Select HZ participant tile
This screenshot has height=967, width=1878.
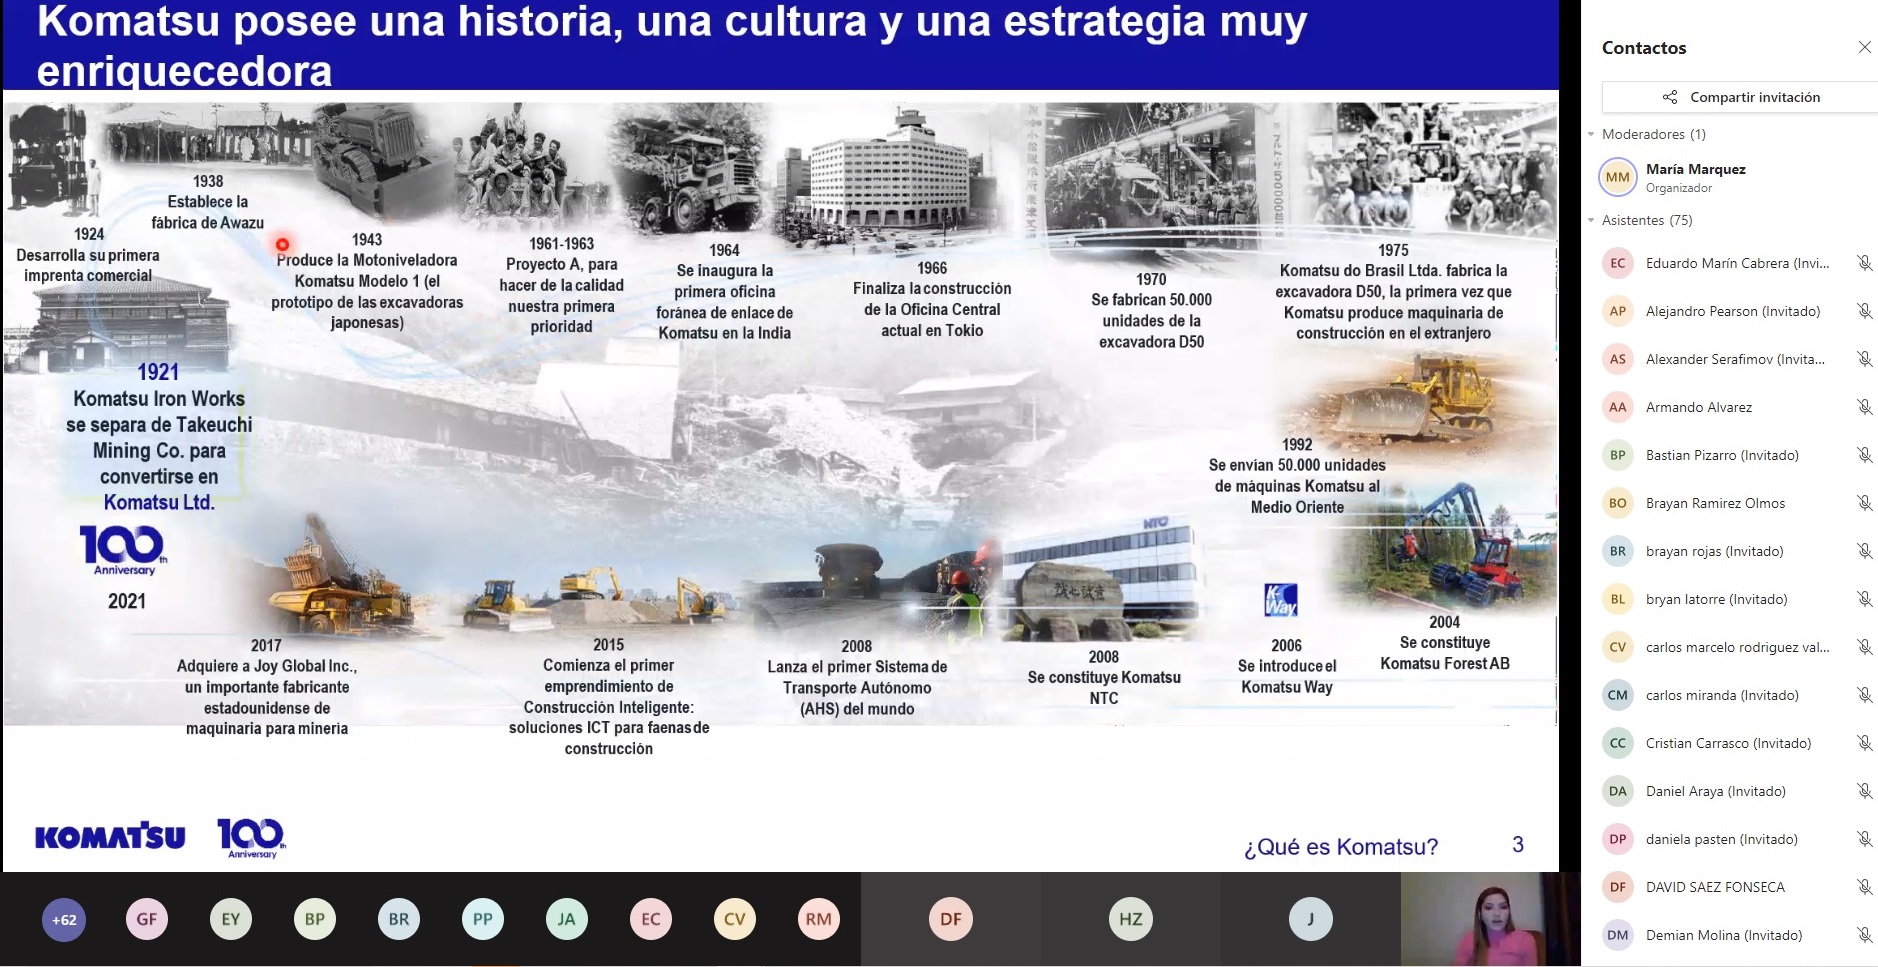point(1131,919)
